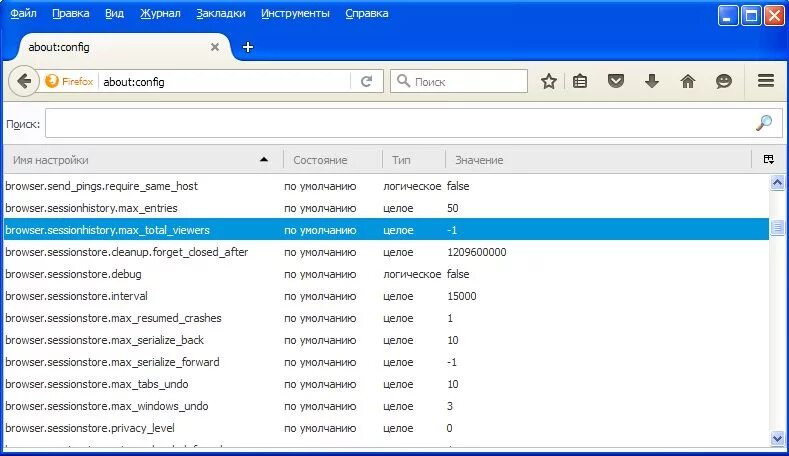Focus the preferences Поиск filter field
Image resolution: width=789 pixels, height=456 pixels.
414,123
